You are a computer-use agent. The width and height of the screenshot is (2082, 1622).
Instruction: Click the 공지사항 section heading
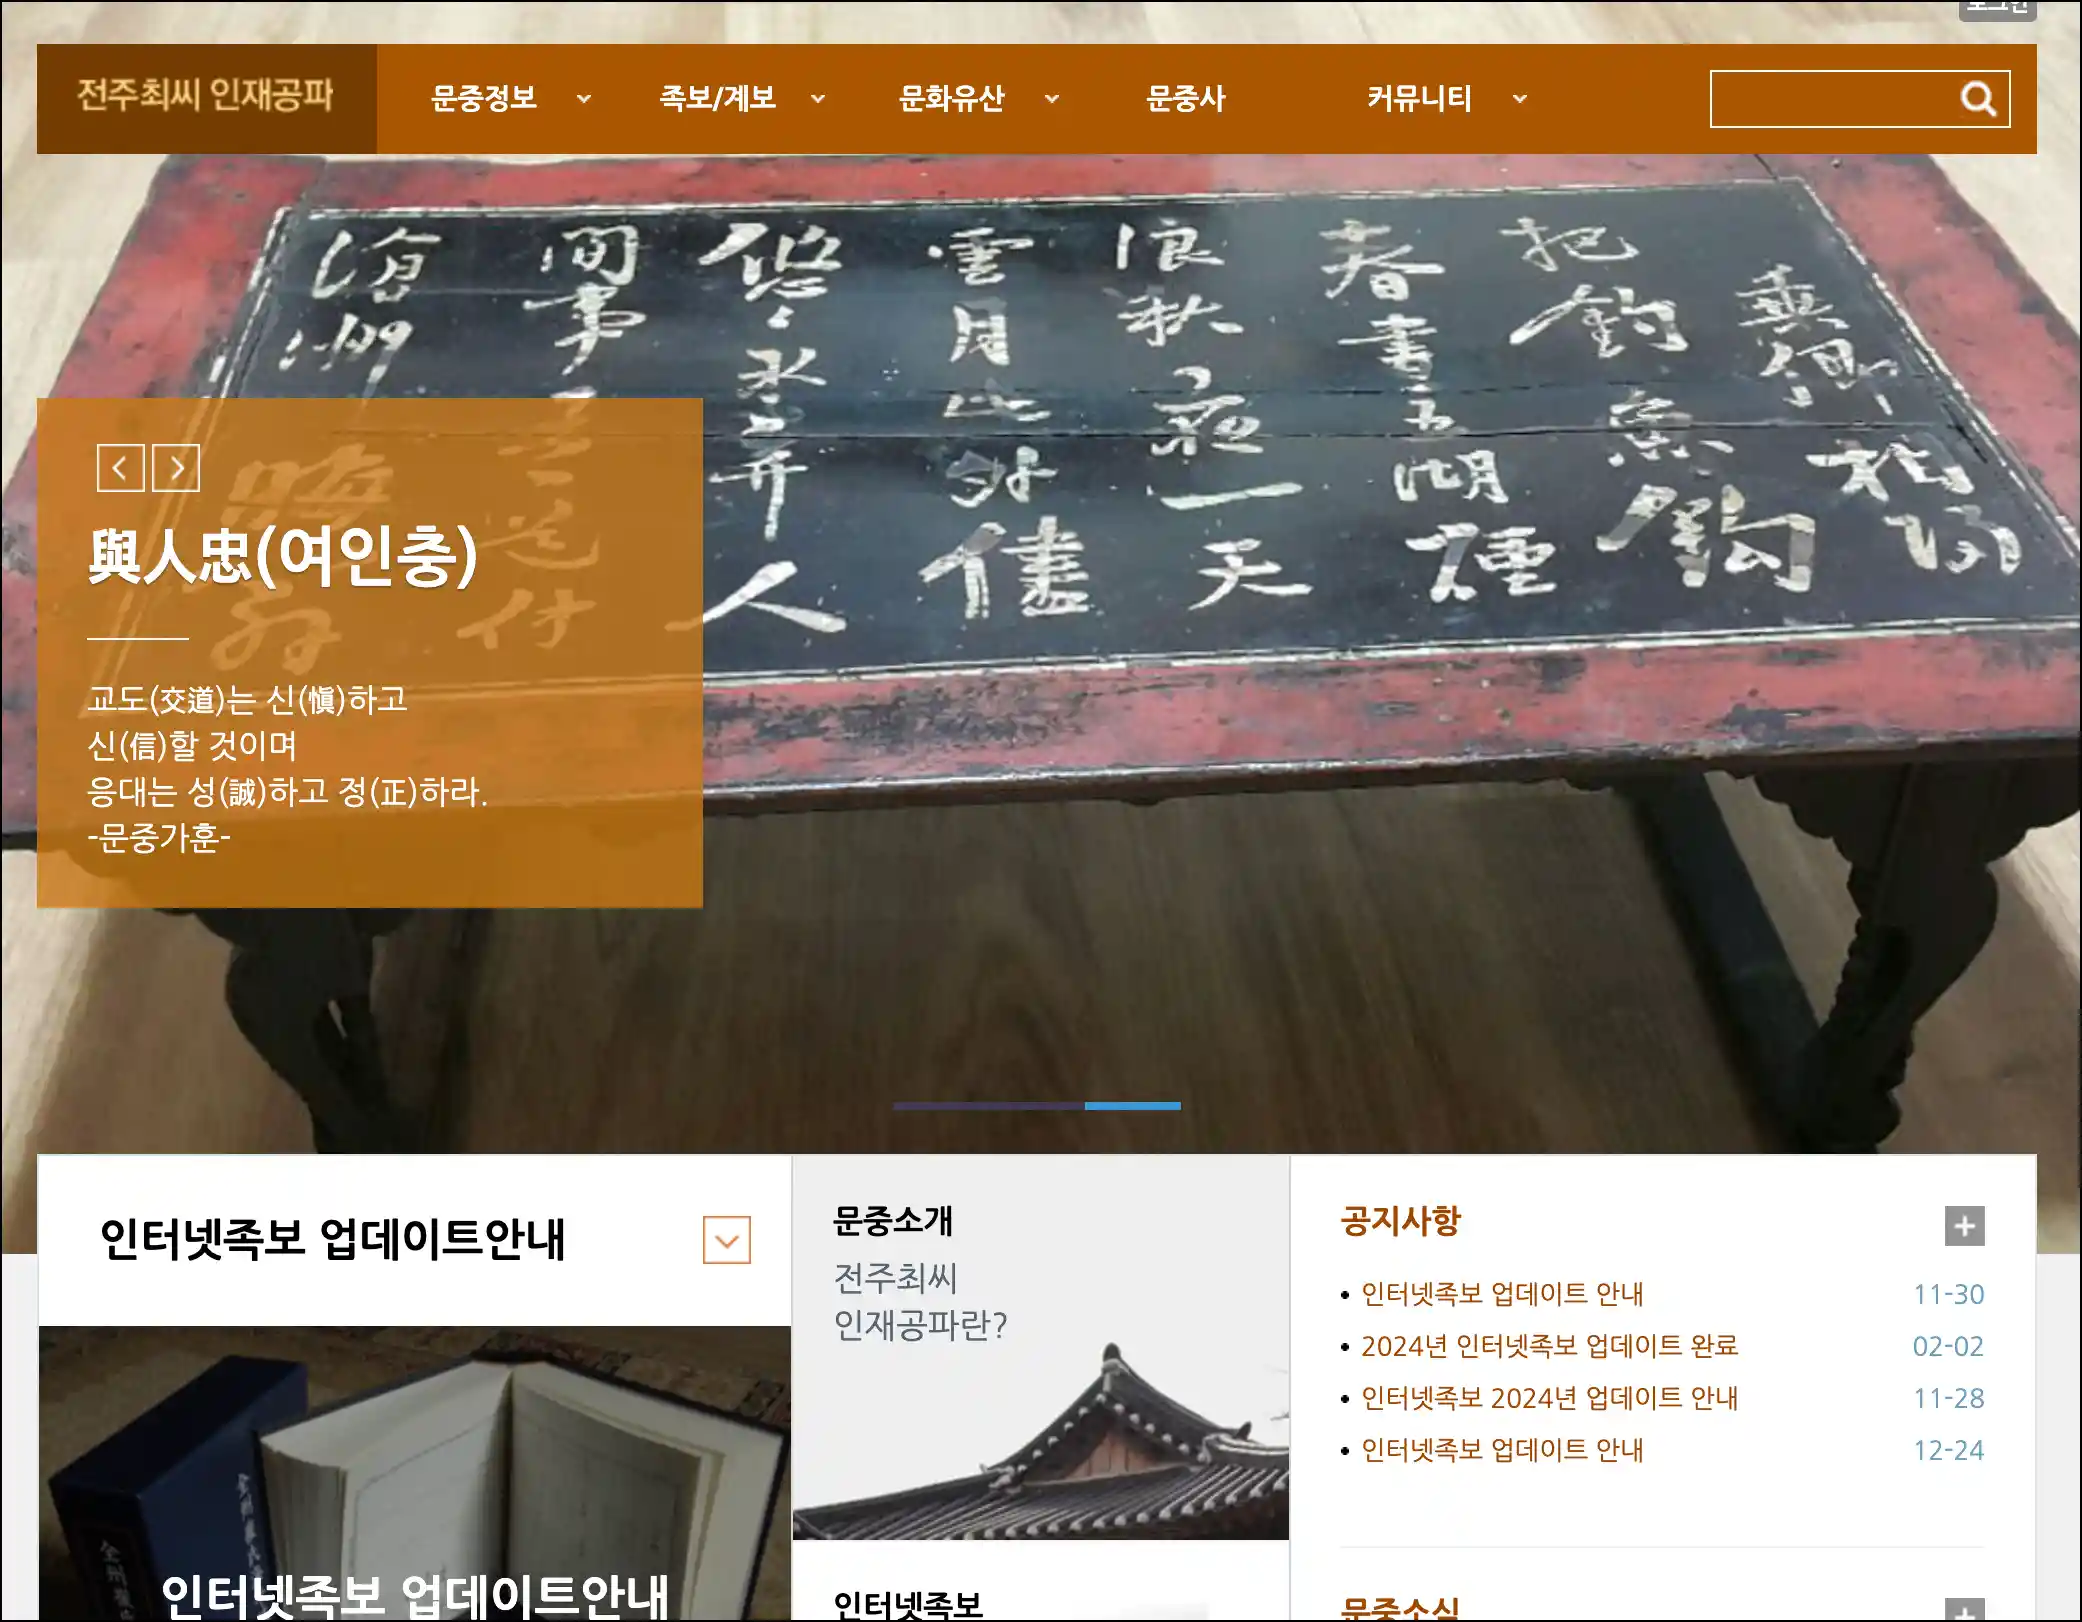tap(1401, 1221)
